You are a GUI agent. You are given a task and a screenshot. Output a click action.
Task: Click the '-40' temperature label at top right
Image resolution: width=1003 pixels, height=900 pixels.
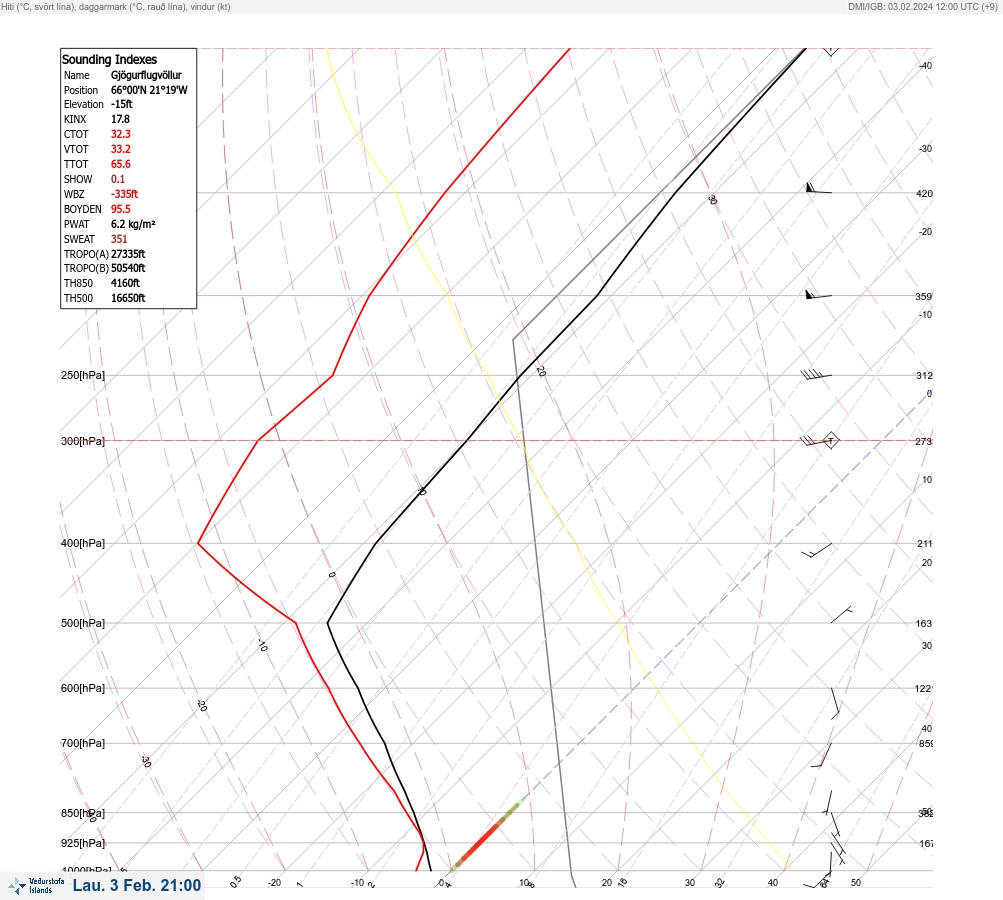[x=925, y=65]
